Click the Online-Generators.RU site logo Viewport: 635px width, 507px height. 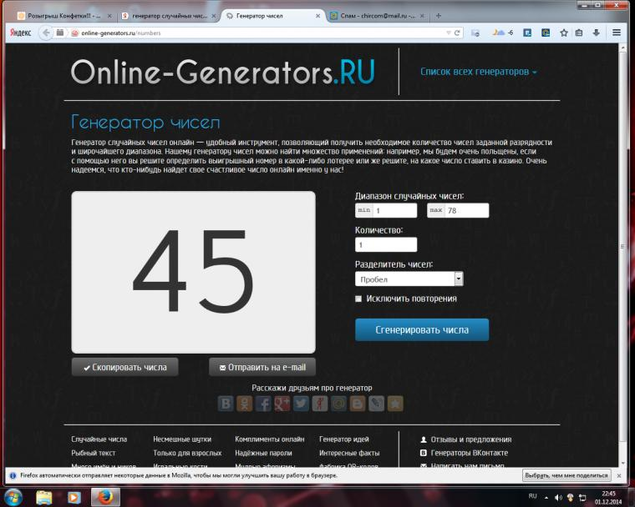223,72
